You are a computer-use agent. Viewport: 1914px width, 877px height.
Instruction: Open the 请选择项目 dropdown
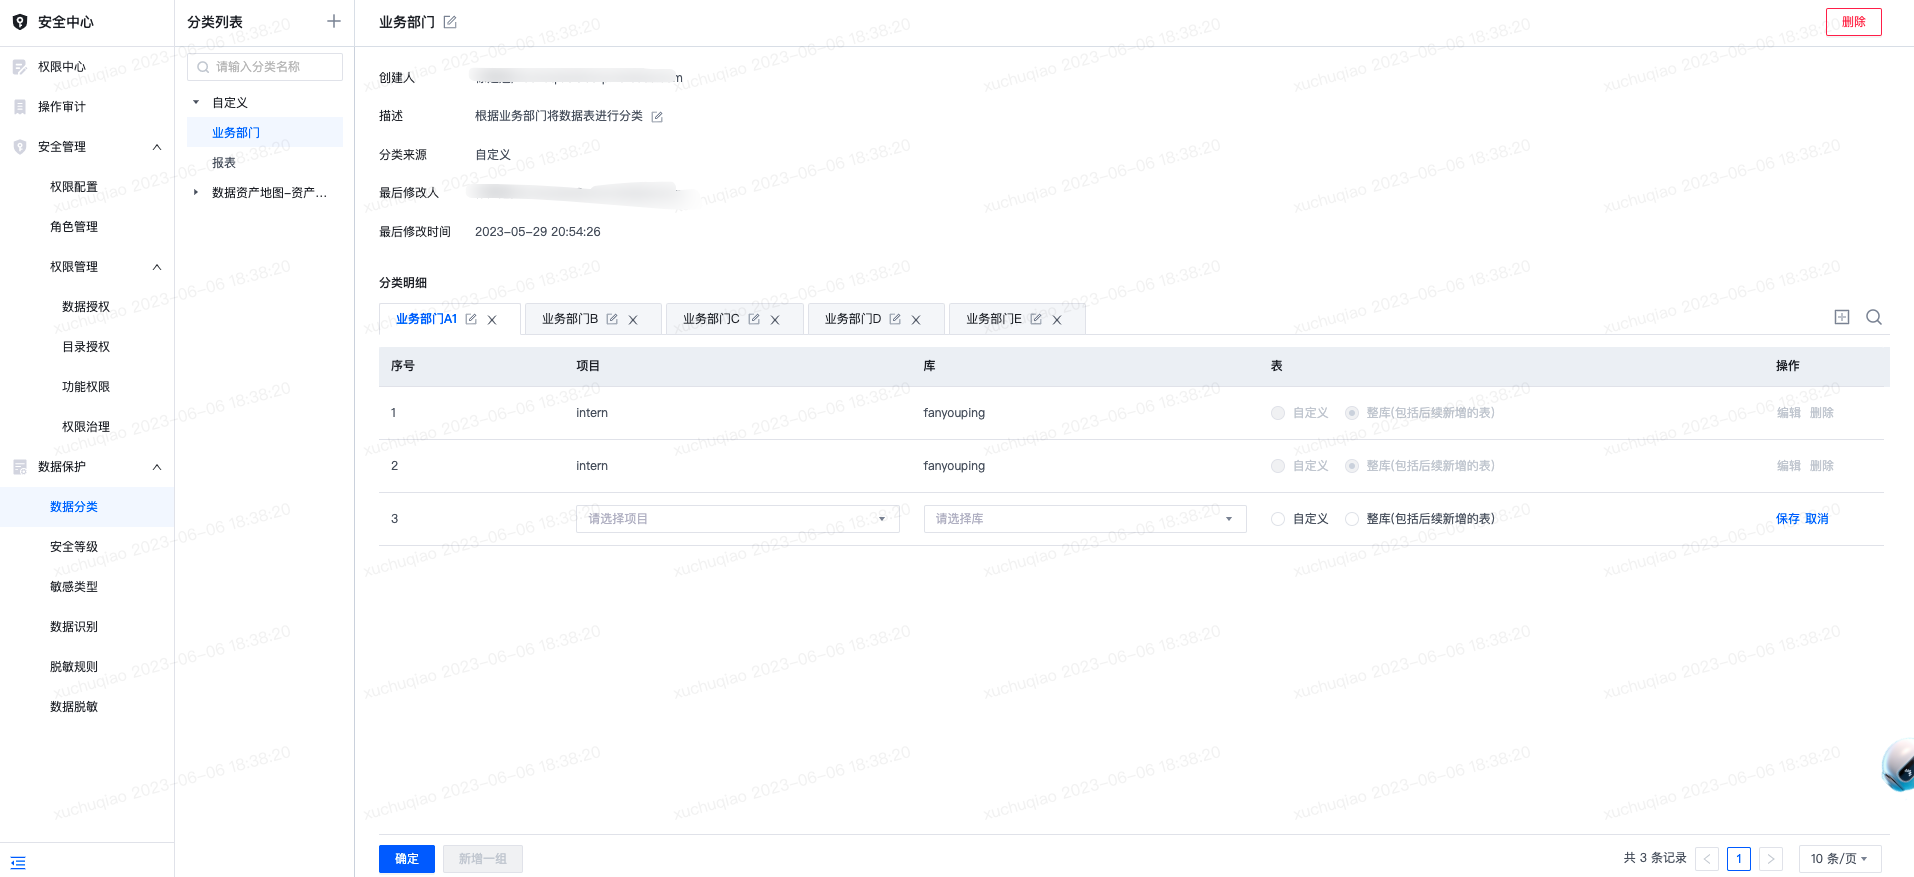pyautogui.click(x=738, y=519)
